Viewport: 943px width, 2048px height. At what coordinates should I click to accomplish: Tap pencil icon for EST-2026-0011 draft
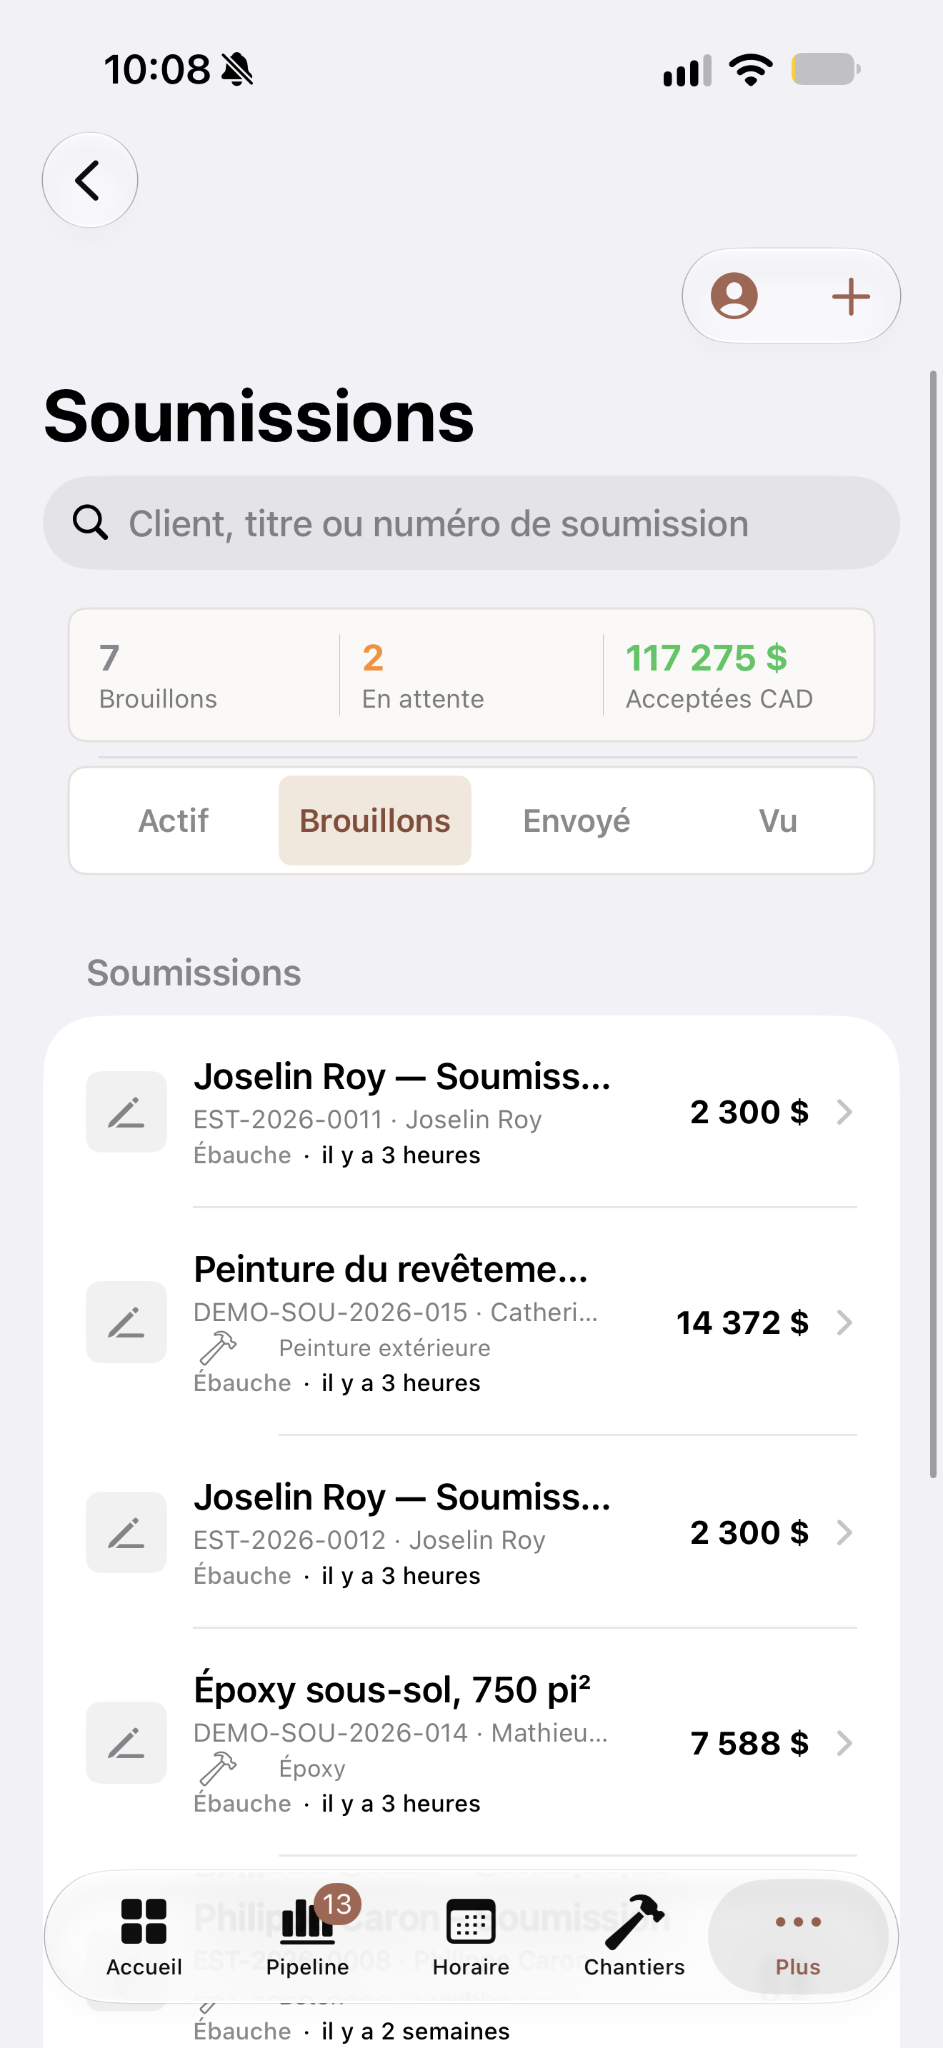tap(126, 1112)
